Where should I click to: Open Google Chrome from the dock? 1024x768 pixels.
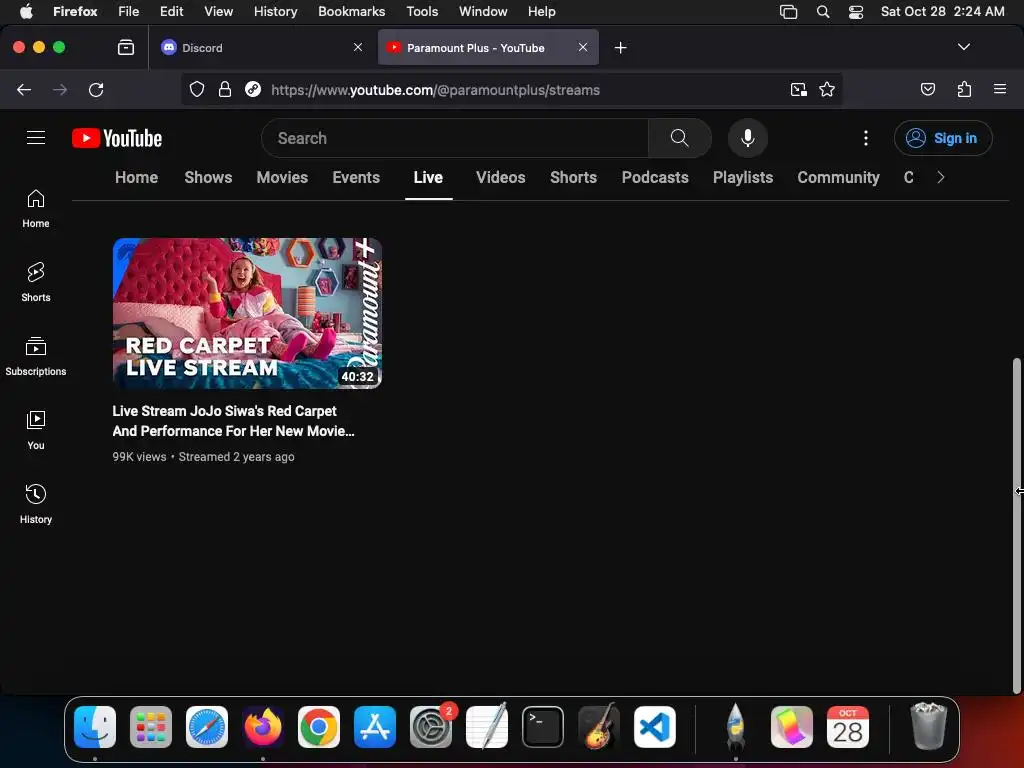pos(319,727)
